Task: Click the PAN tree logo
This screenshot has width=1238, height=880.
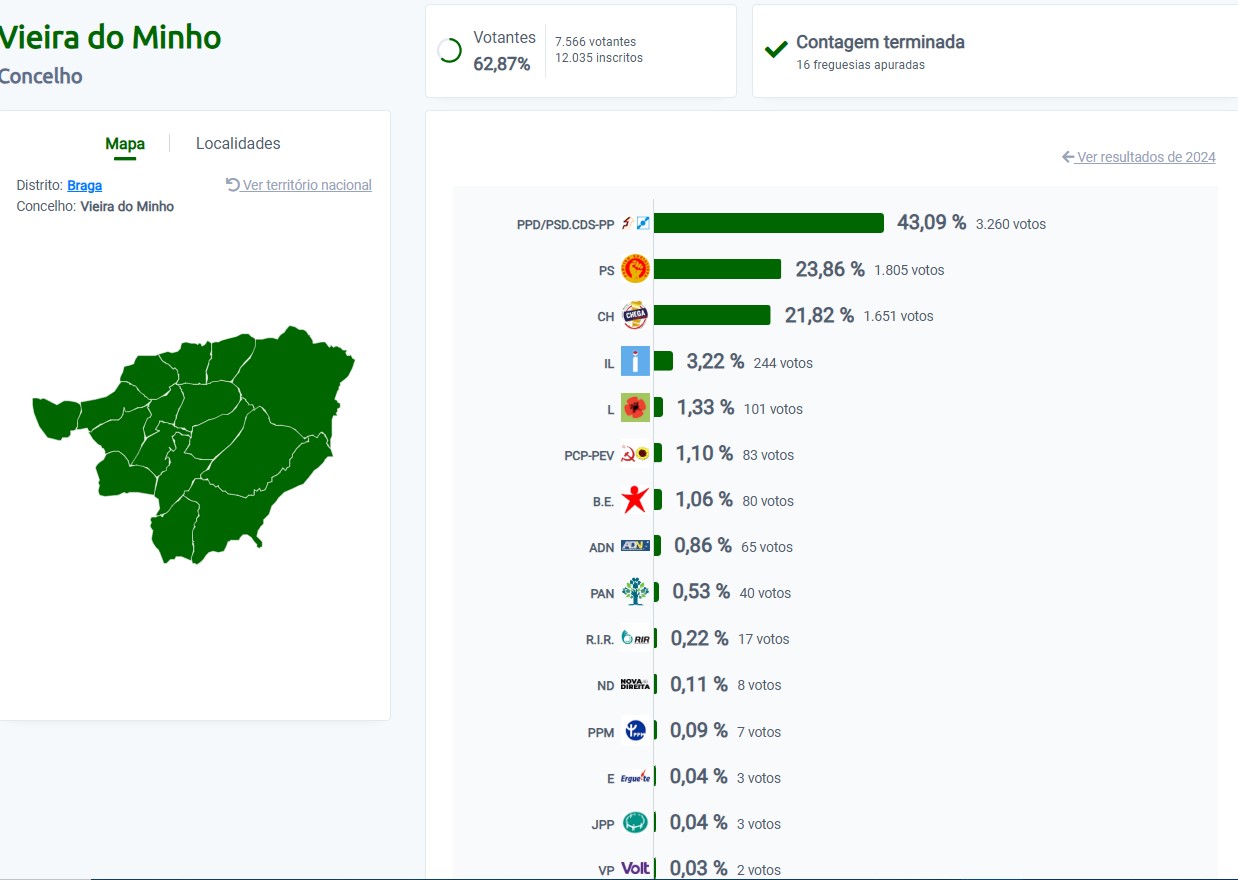Action: 635,592
